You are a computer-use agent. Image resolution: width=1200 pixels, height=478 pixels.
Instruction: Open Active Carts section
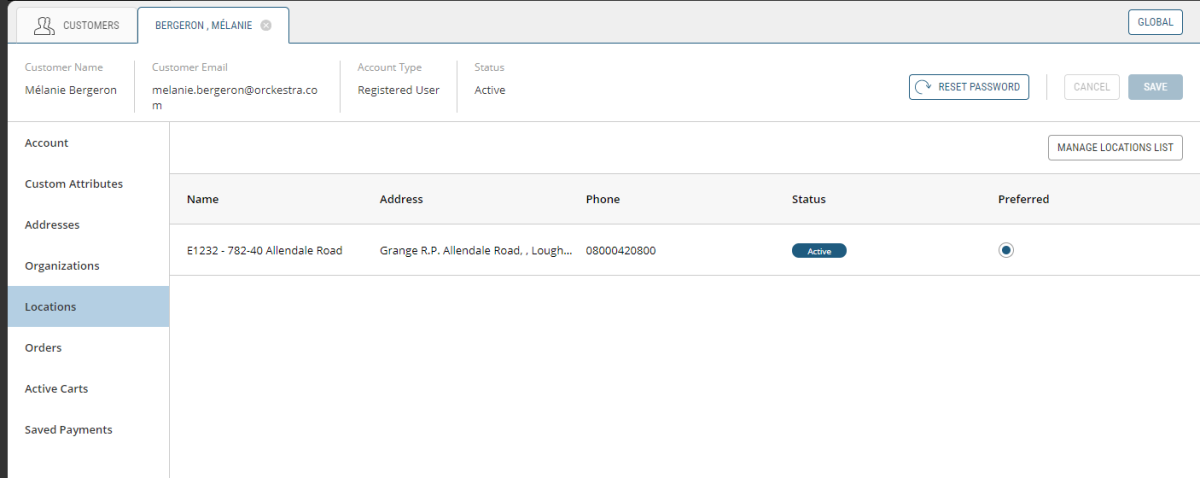point(56,389)
